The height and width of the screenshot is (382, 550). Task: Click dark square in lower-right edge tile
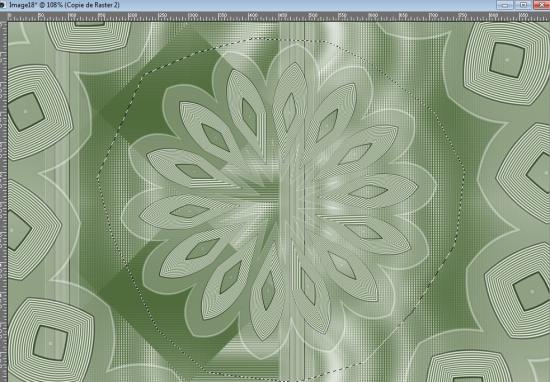click(531, 291)
